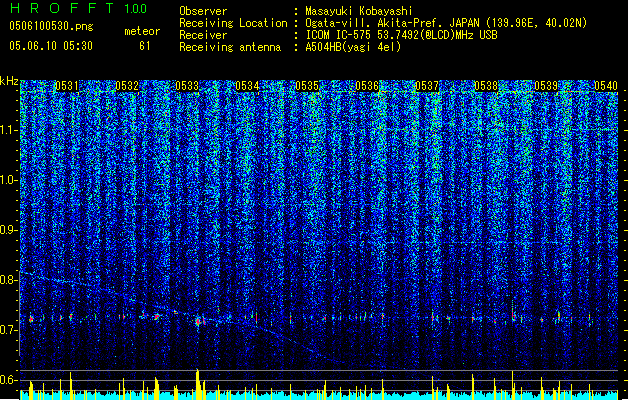Image resolution: width=629 pixels, height=400 pixels.
Task: Click the date stamp 05.06.10 05:30
Action: 50,46
